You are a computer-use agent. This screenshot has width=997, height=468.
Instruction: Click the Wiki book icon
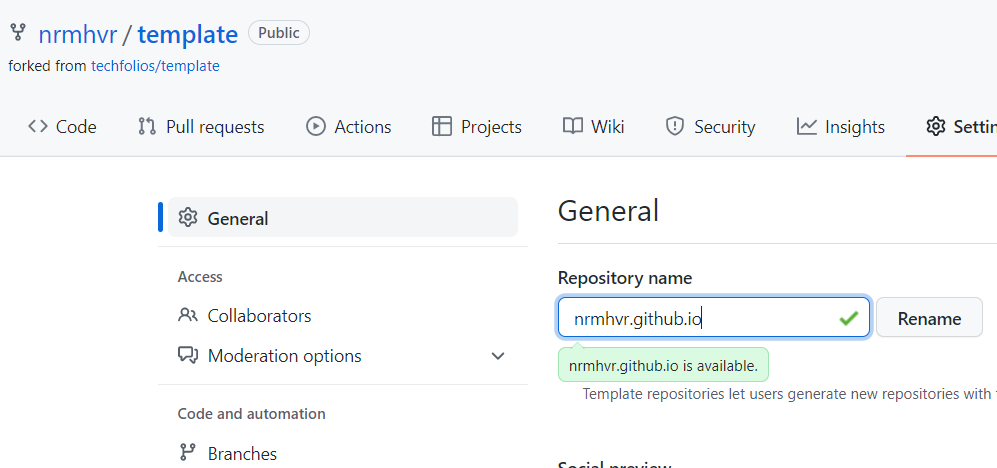tap(572, 127)
